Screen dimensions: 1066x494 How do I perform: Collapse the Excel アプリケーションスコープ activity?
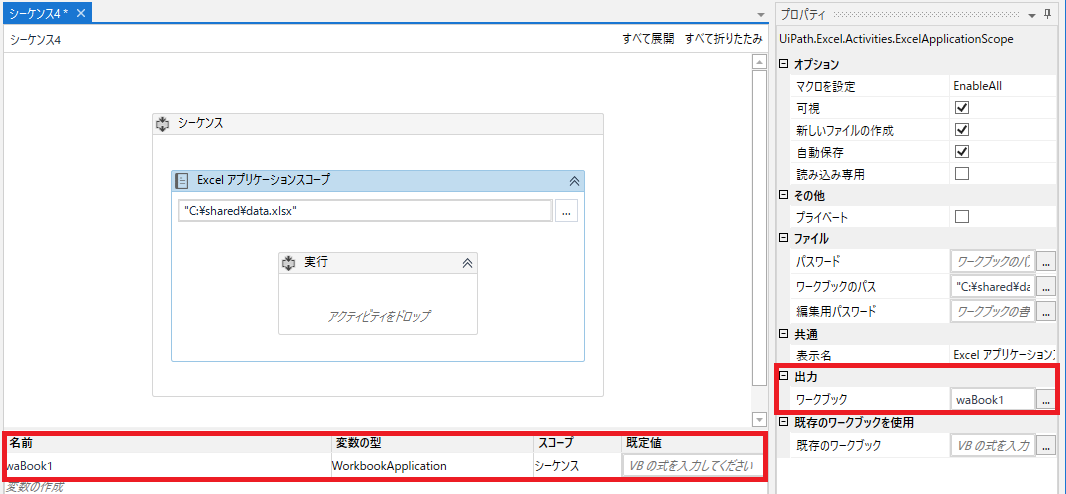click(x=574, y=181)
